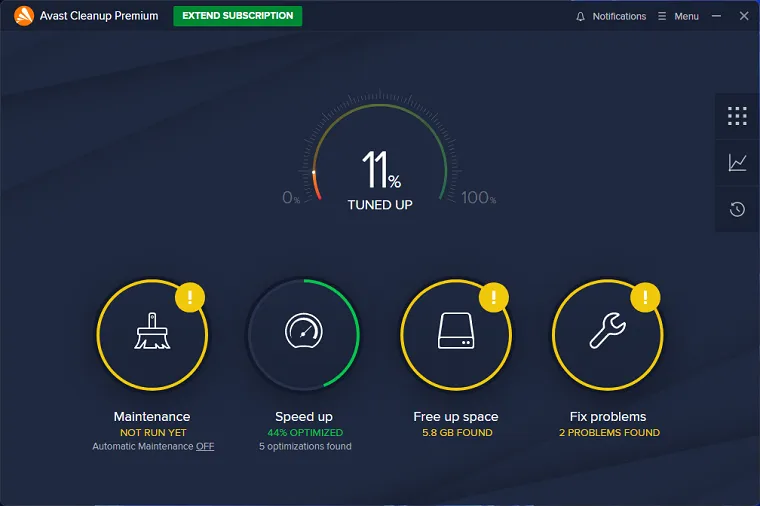
Task: Click the warning badge on Free up space
Action: point(493,297)
